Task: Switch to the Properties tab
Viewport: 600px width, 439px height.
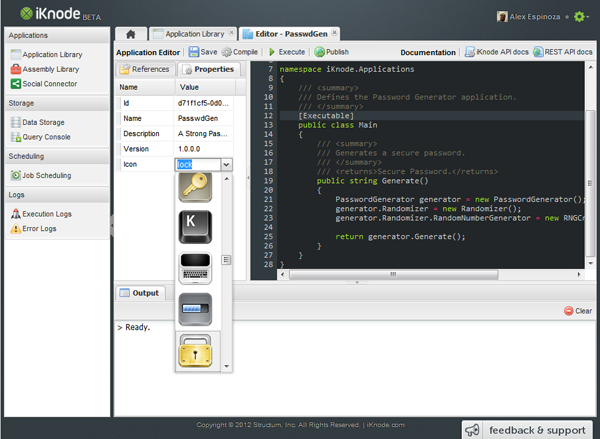Action: click(209, 69)
